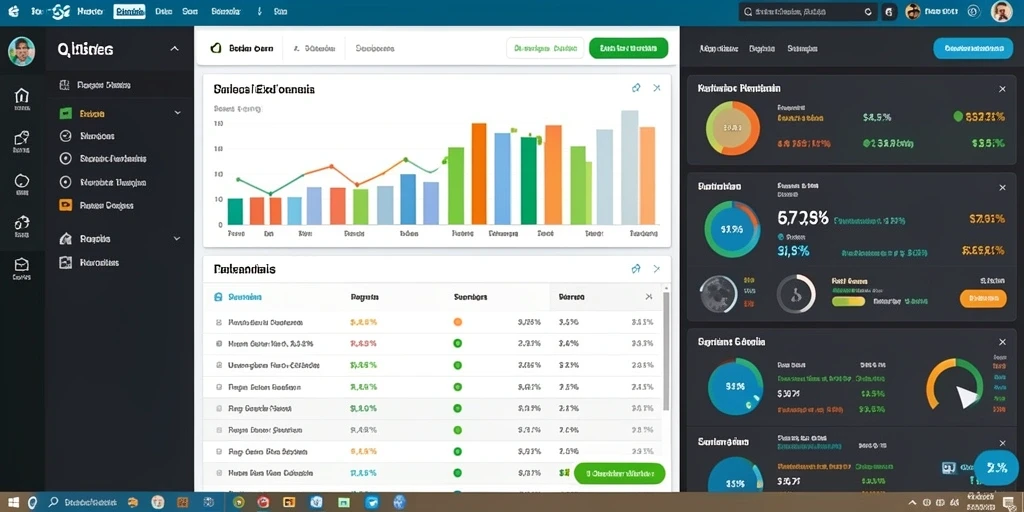Click the refresh icon inside top search box
Viewport: 1024px width, 512px height.
tap(868, 12)
